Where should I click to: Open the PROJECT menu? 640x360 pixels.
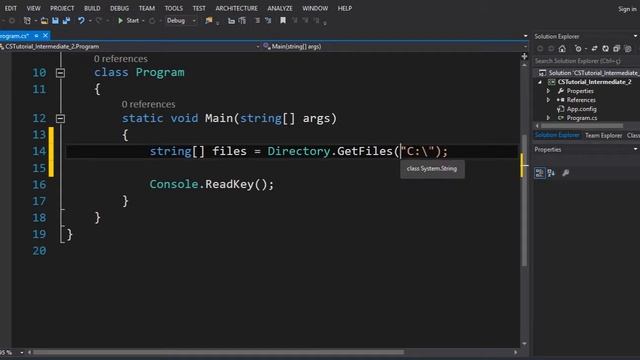tap(62, 8)
